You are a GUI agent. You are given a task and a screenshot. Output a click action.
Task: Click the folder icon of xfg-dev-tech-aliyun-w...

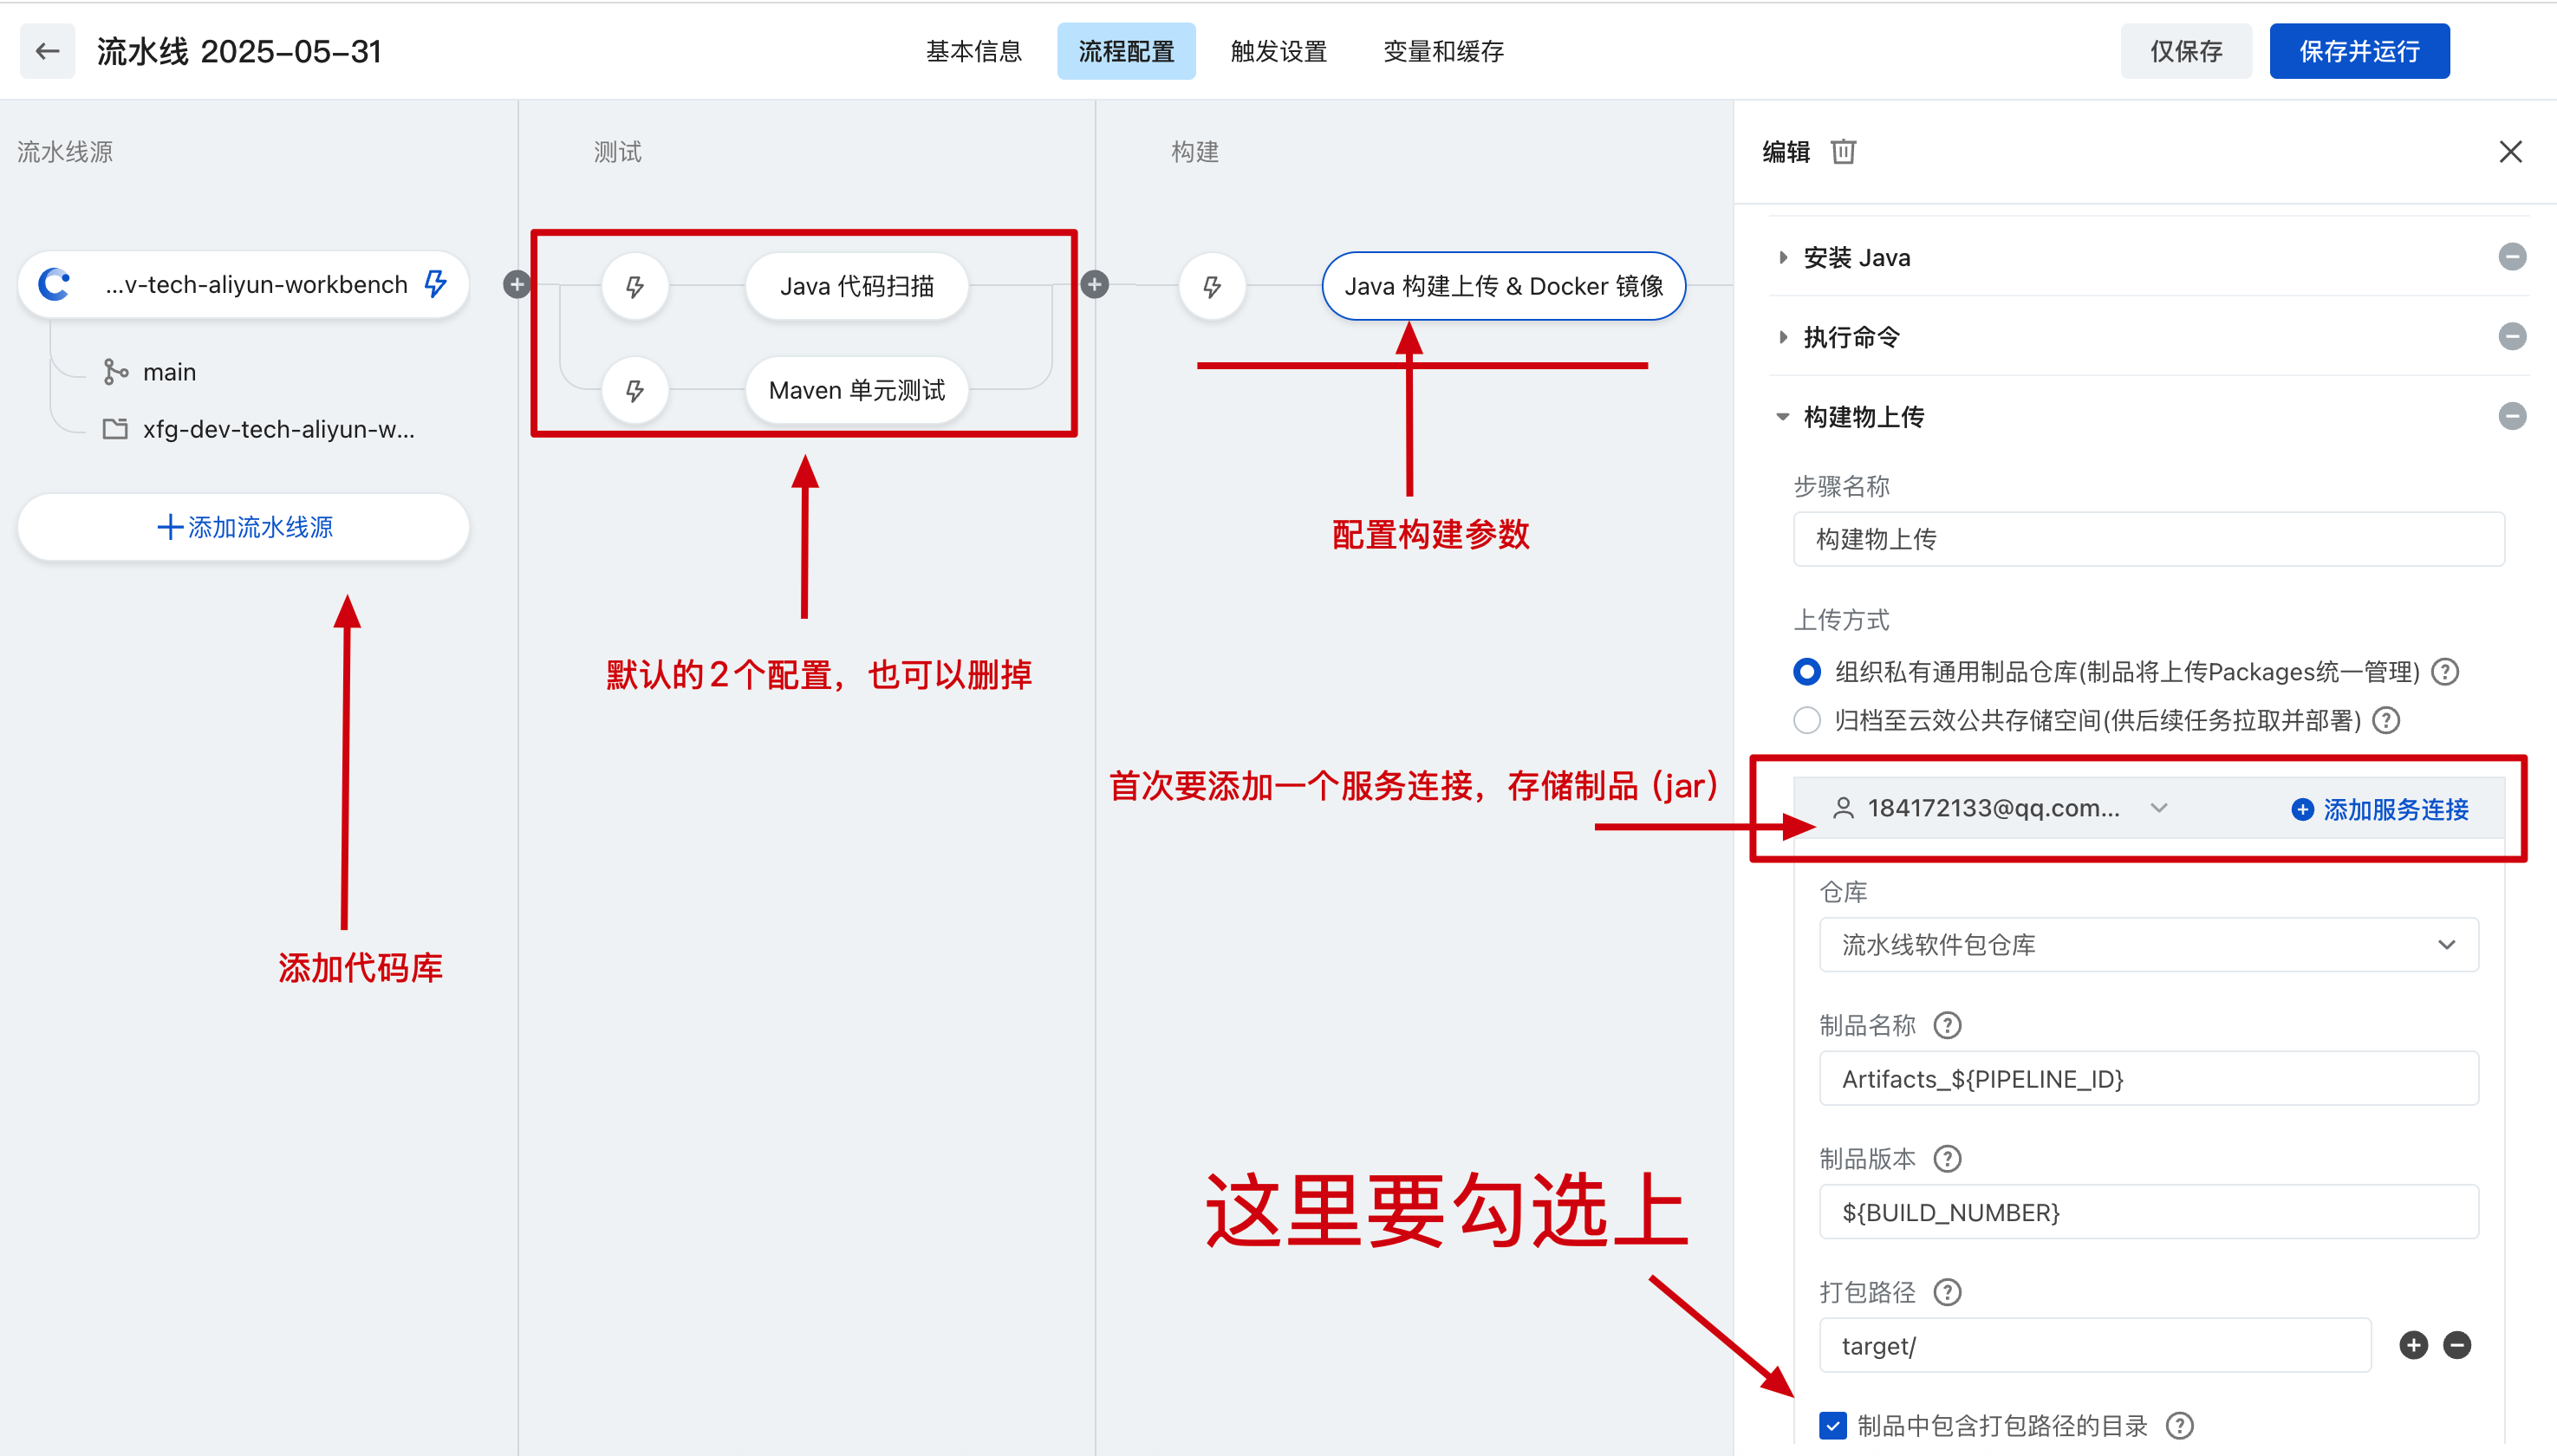tap(115, 429)
